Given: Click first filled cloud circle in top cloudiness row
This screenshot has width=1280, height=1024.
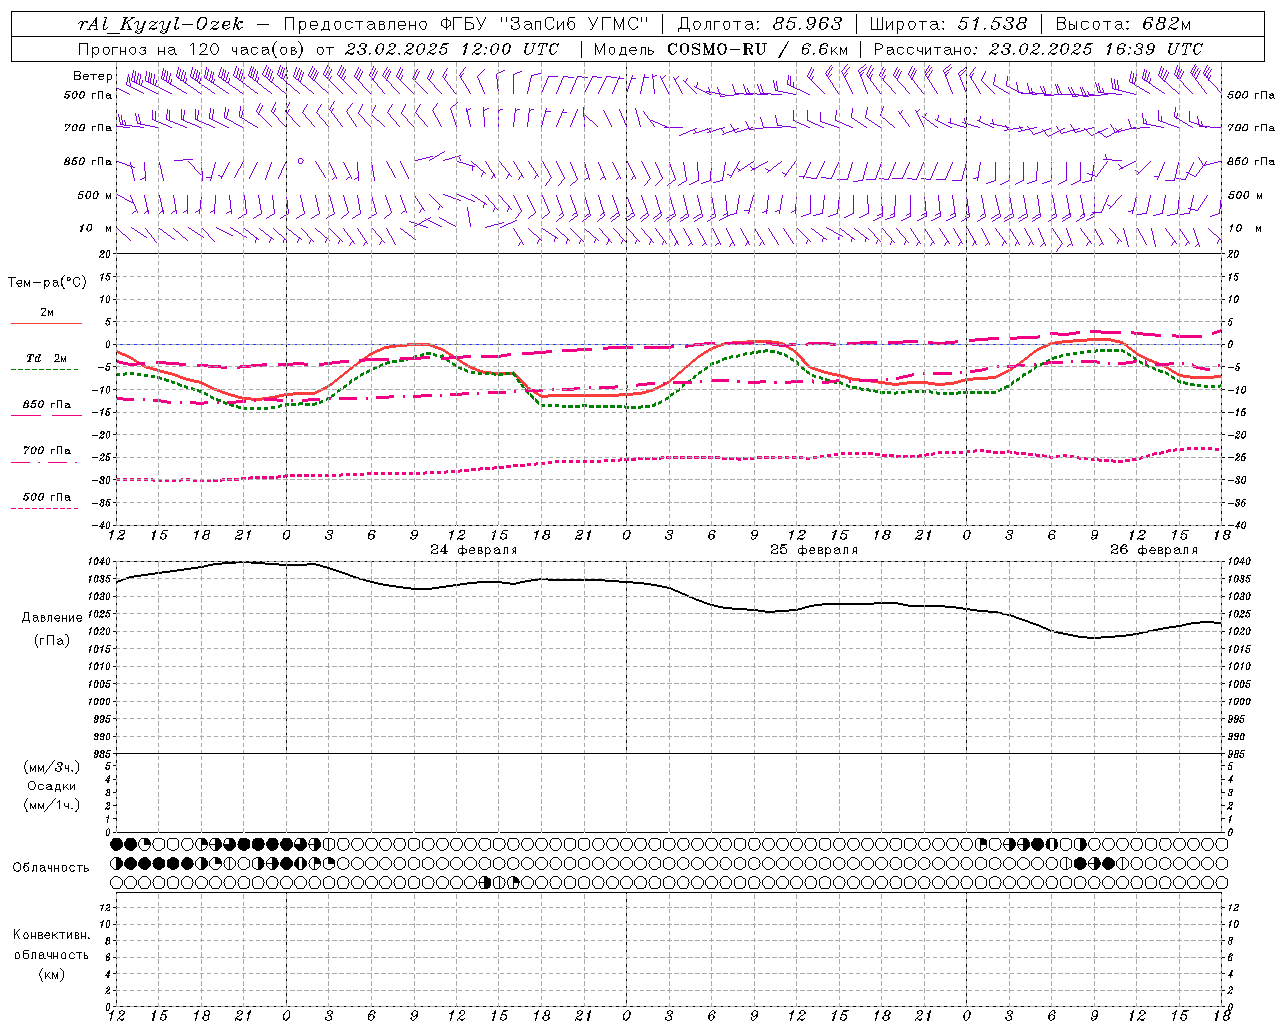Looking at the screenshot, I should click(116, 844).
